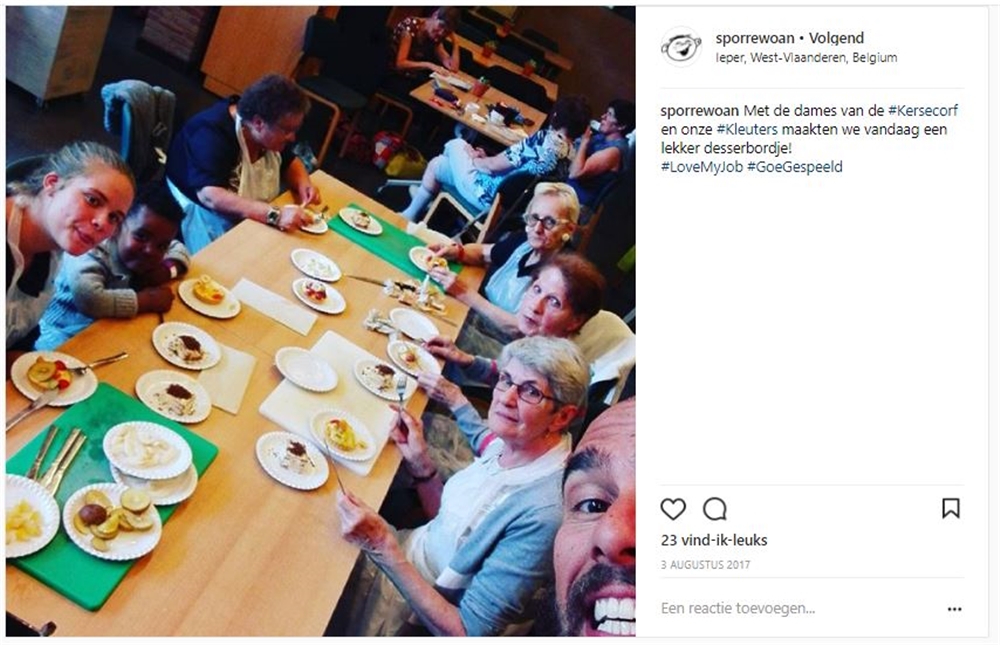The width and height of the screenshot is (1000, 645).
Task: Open the #LoveMyJob hashtag
Action: coord(702,167)
